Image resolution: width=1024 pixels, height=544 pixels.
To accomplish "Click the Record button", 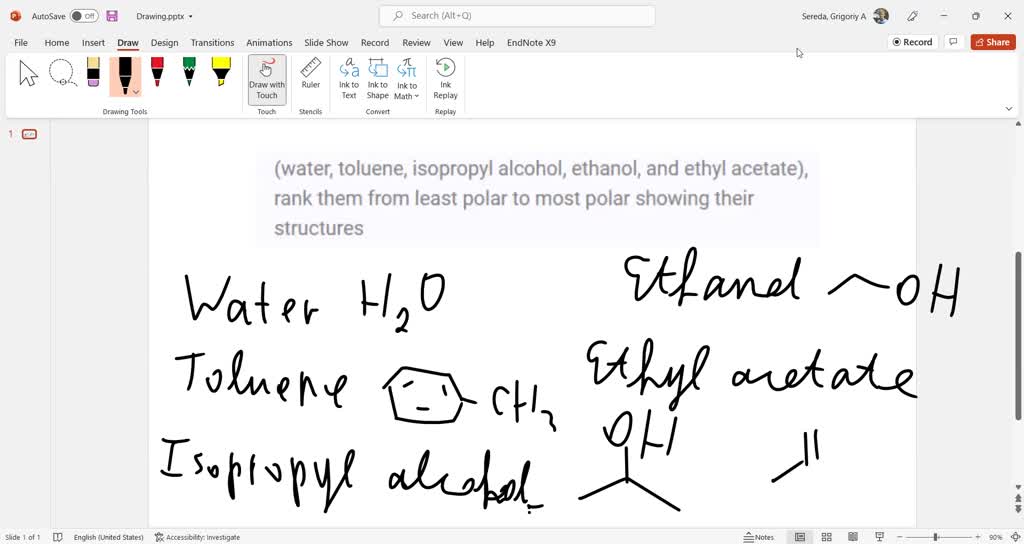I will tap(912, 42).
